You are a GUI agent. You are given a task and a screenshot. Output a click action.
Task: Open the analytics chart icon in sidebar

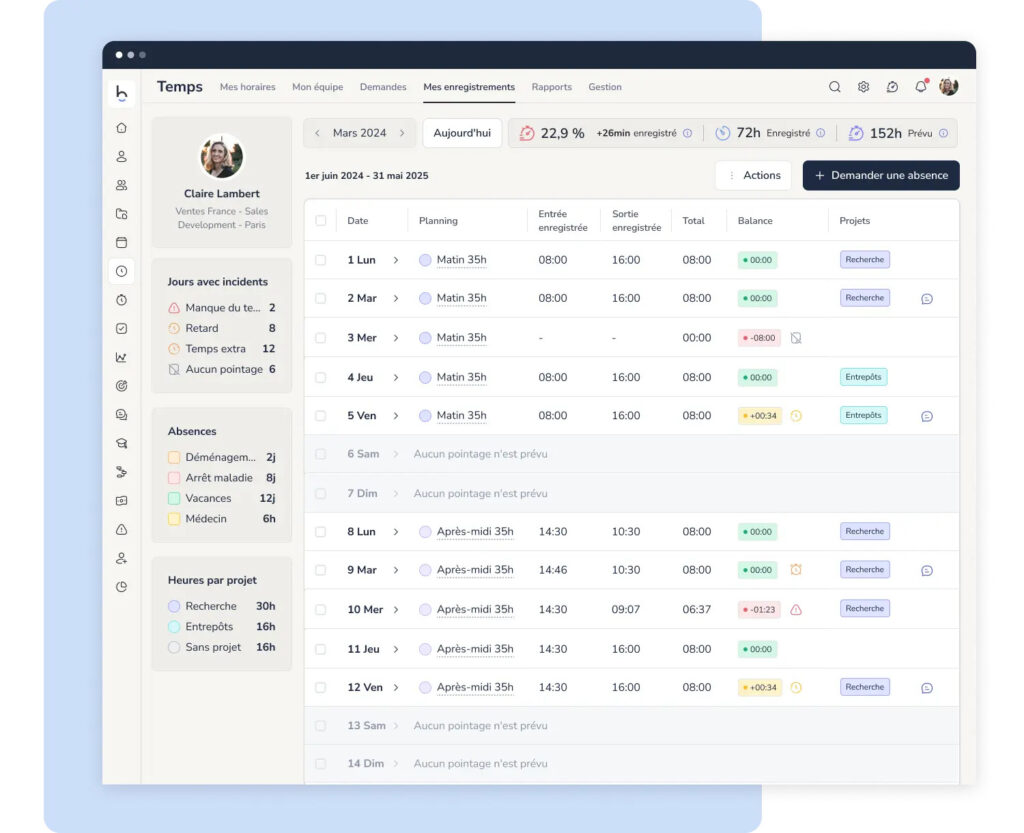tap(121, 357)
